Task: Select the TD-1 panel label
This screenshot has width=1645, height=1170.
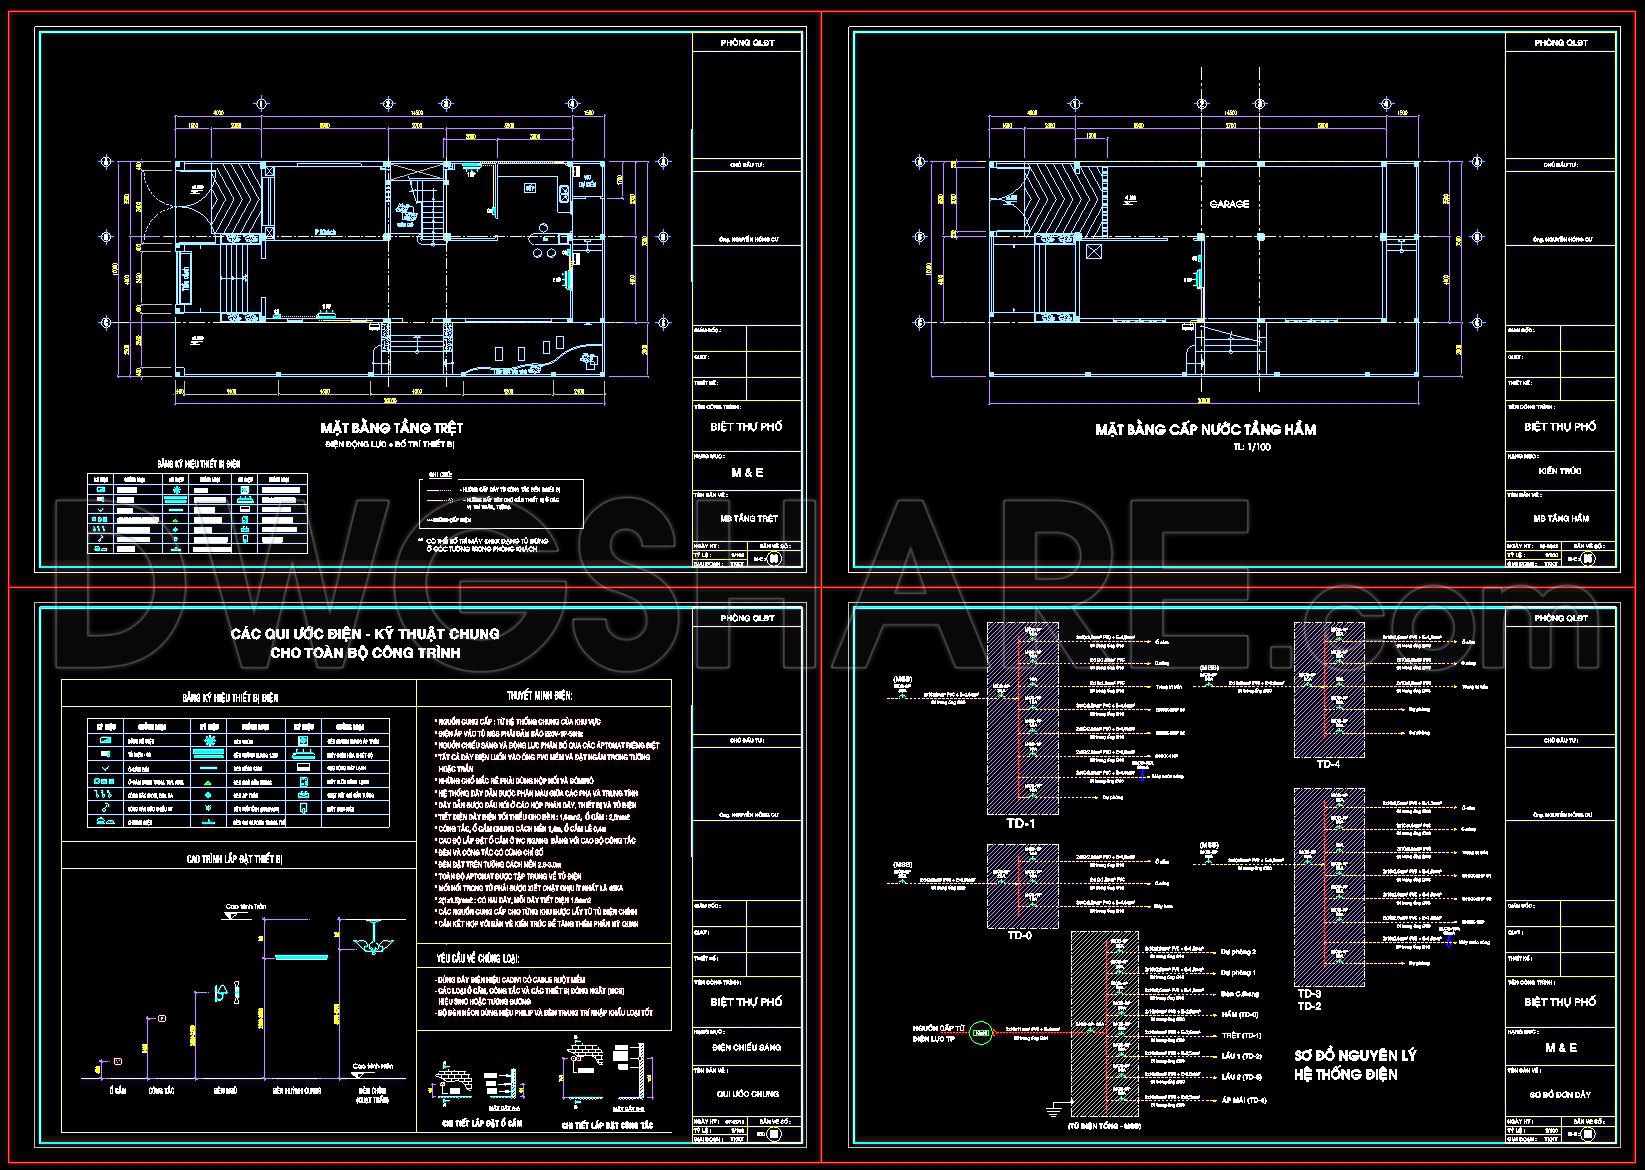Action: (x=1020, y=825)
